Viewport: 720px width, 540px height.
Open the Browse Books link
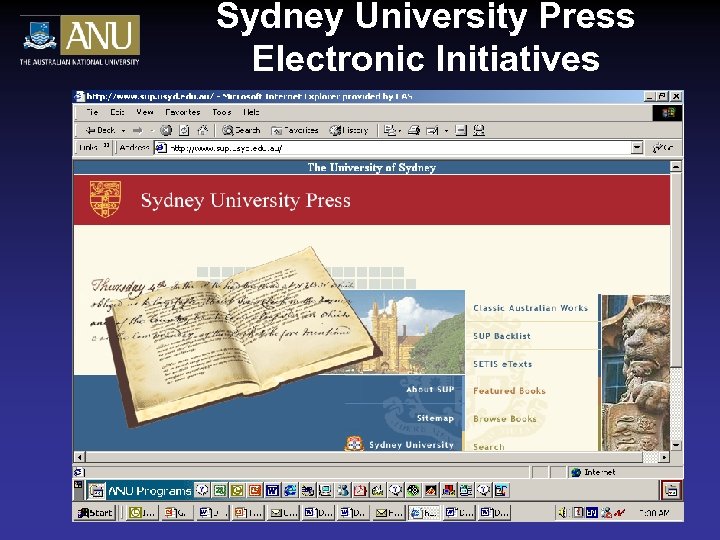click(x=505, y=419)
